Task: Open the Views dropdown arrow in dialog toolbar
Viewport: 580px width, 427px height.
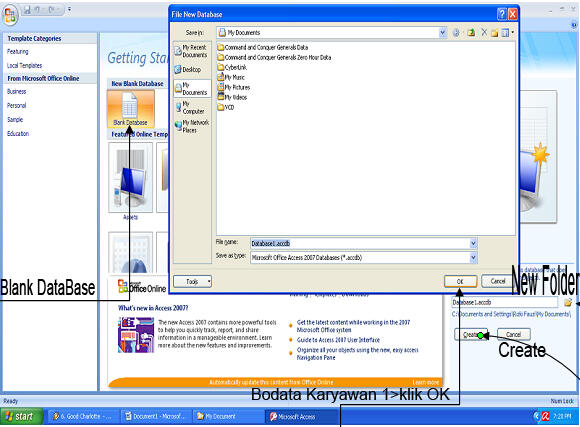Action: click(513, 33)
